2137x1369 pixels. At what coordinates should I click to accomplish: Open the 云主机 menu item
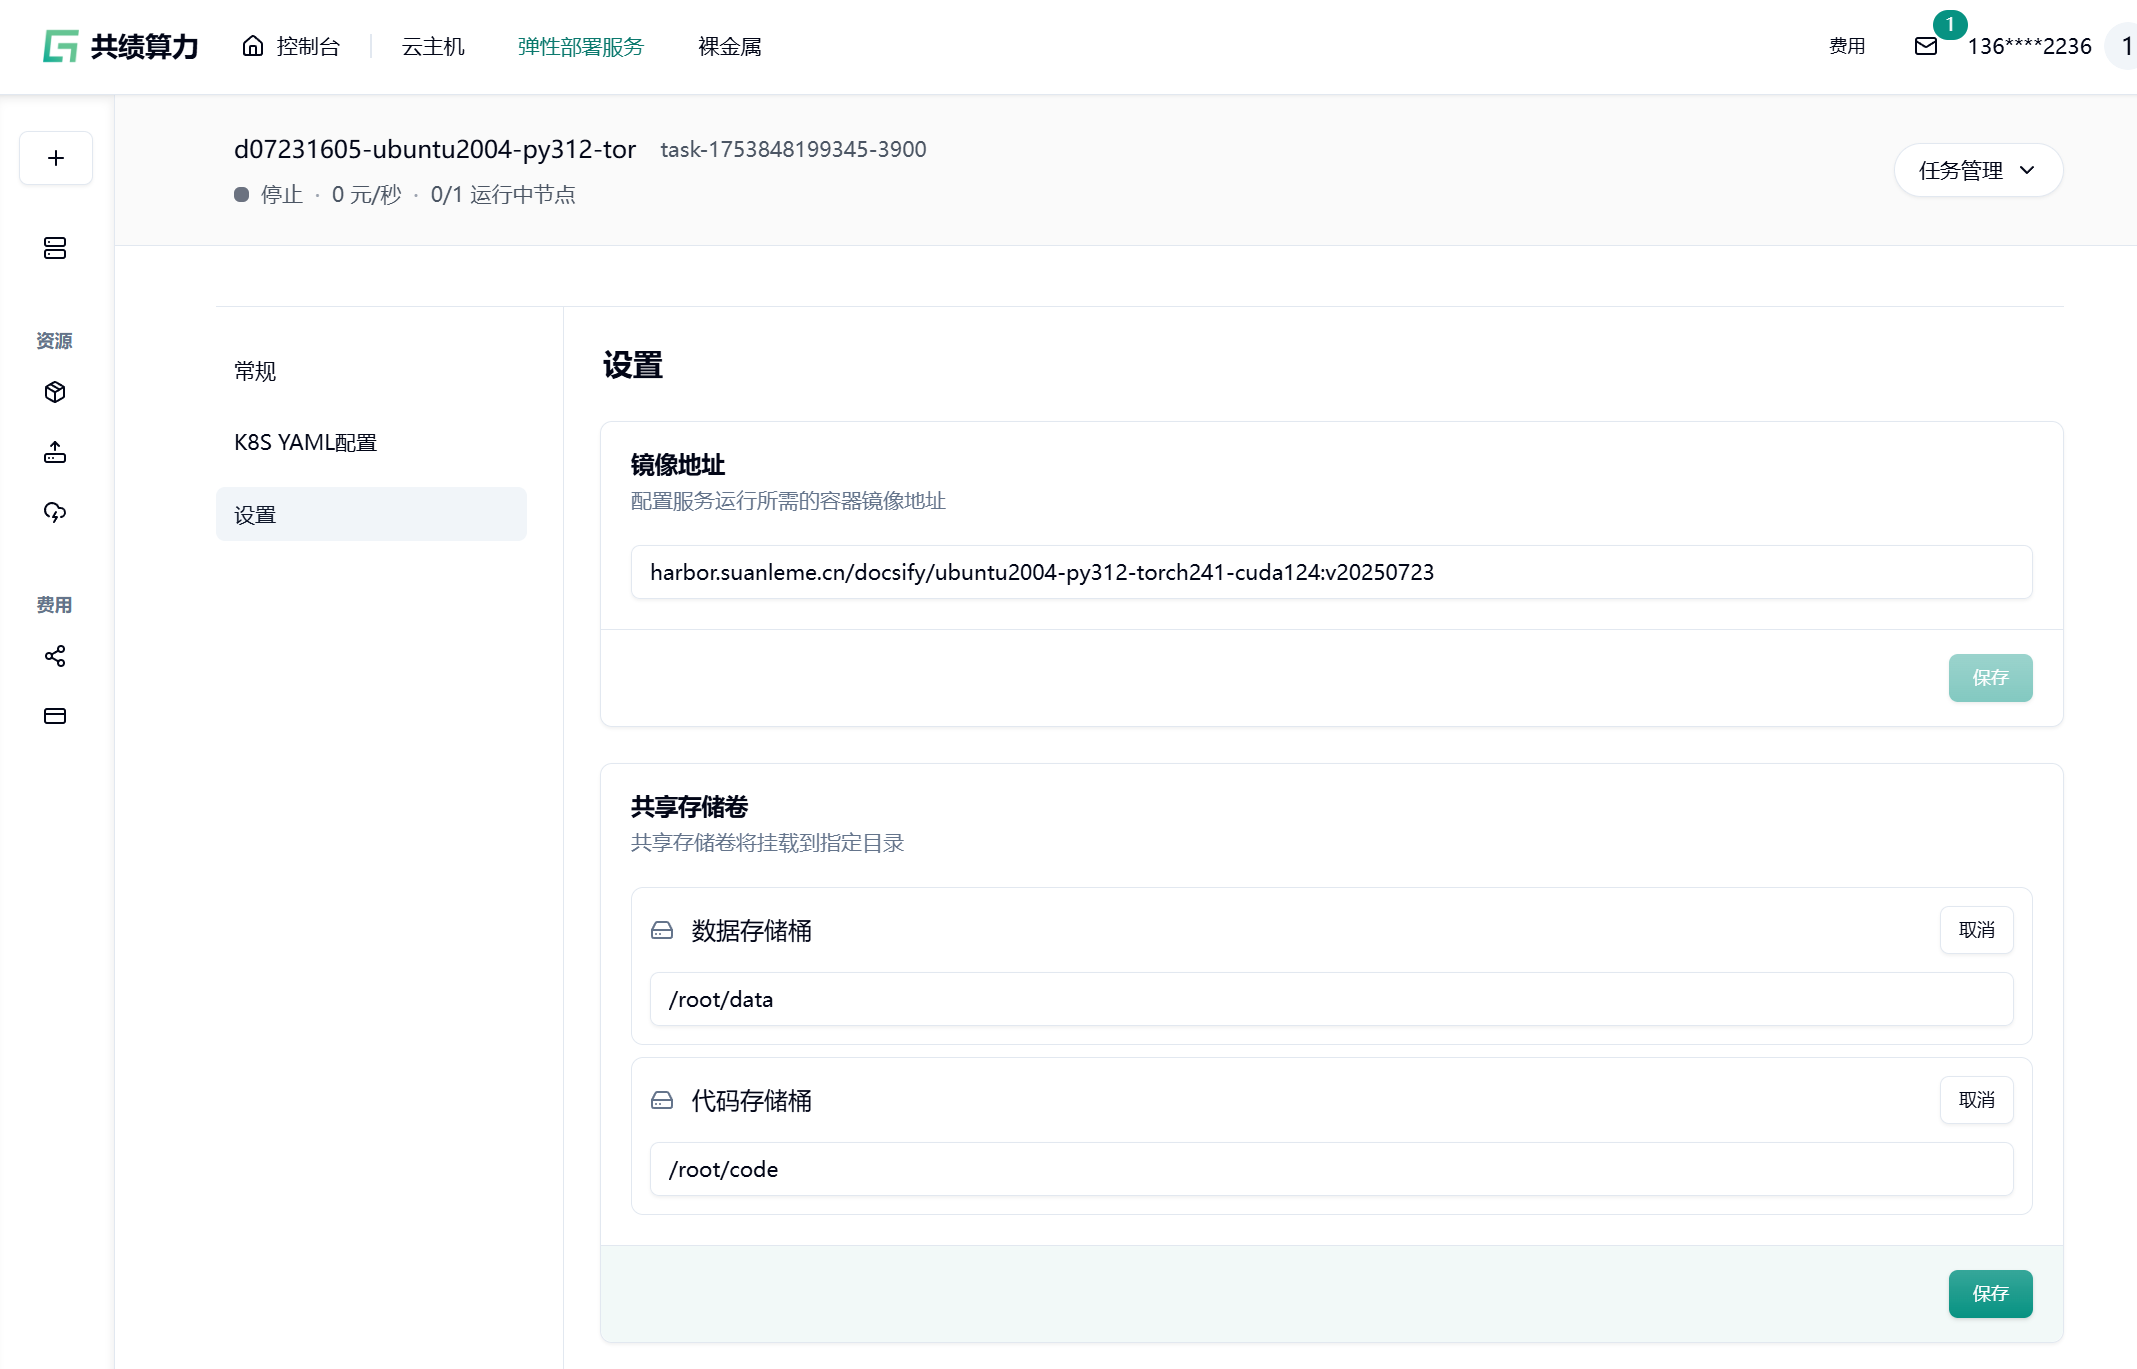coord(433,46)
